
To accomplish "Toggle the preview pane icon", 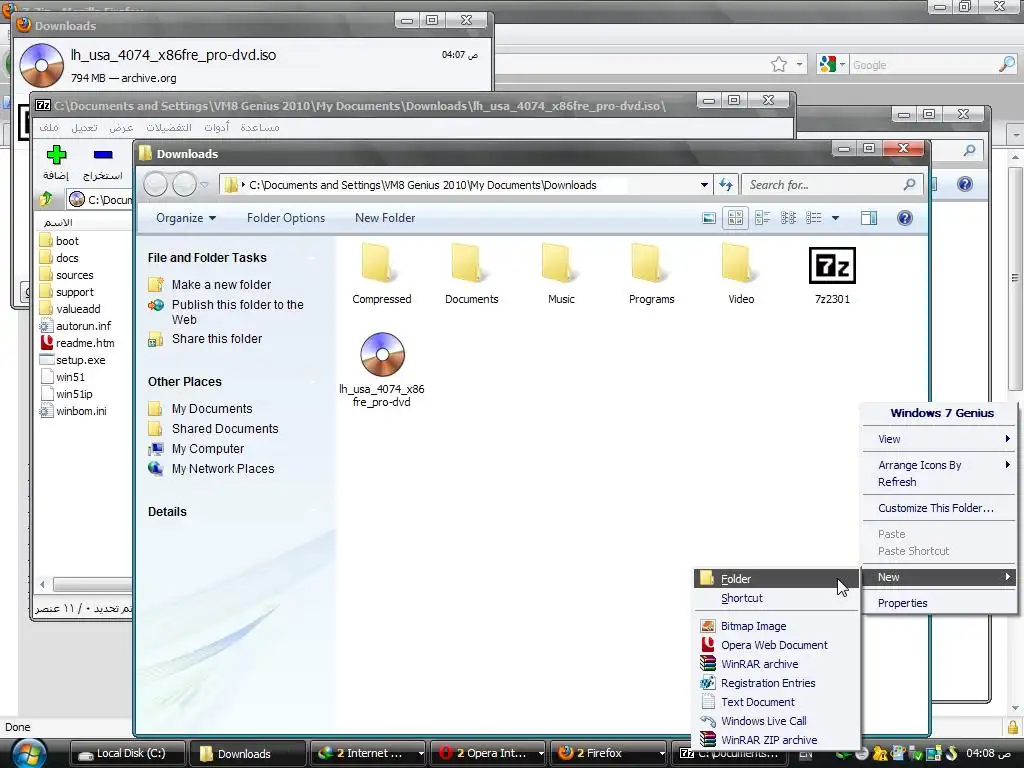I will (869, 218).
